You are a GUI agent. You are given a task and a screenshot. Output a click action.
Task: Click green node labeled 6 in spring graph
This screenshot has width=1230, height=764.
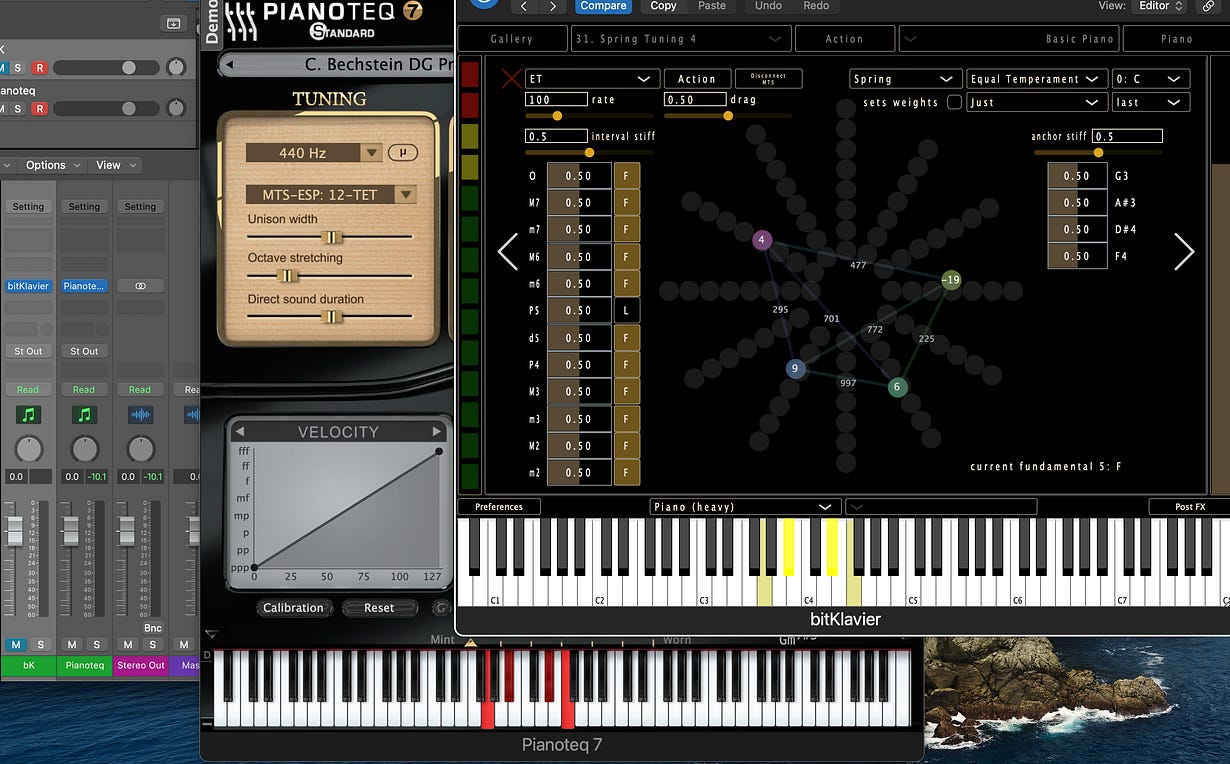tap(897, 387)
